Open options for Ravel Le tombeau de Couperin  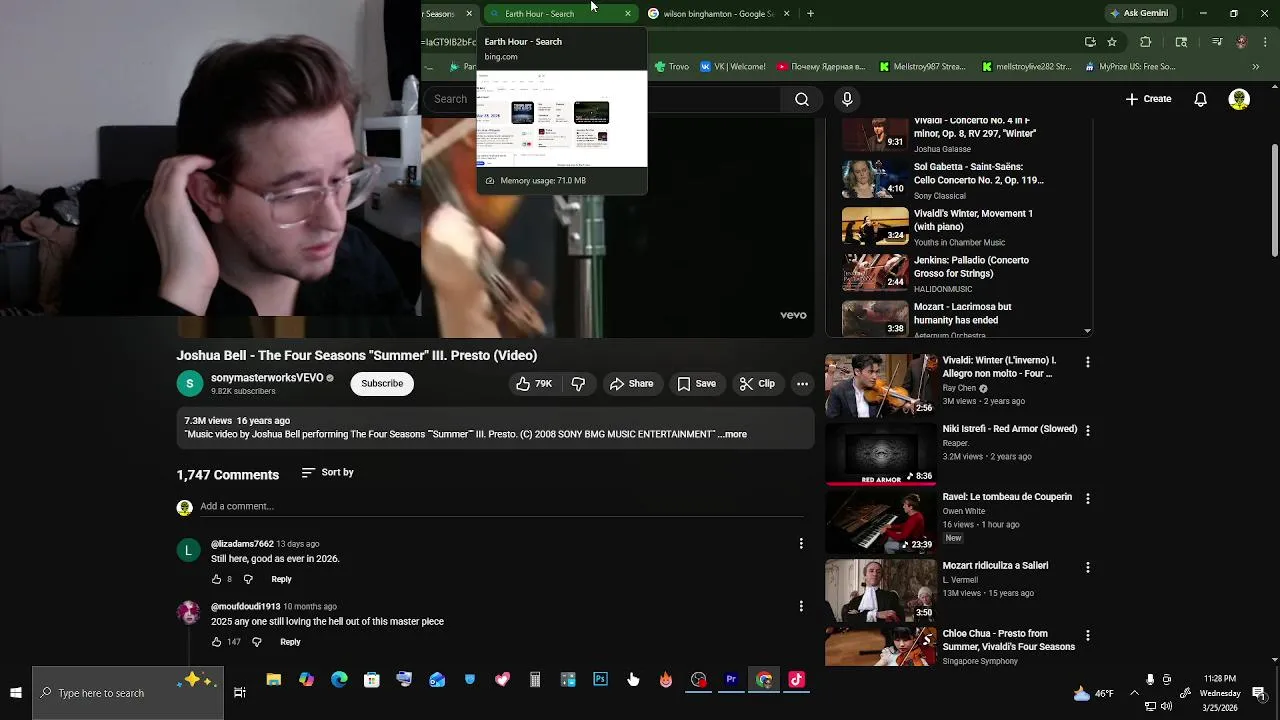pyautogui.click(x=1088, y=498)
